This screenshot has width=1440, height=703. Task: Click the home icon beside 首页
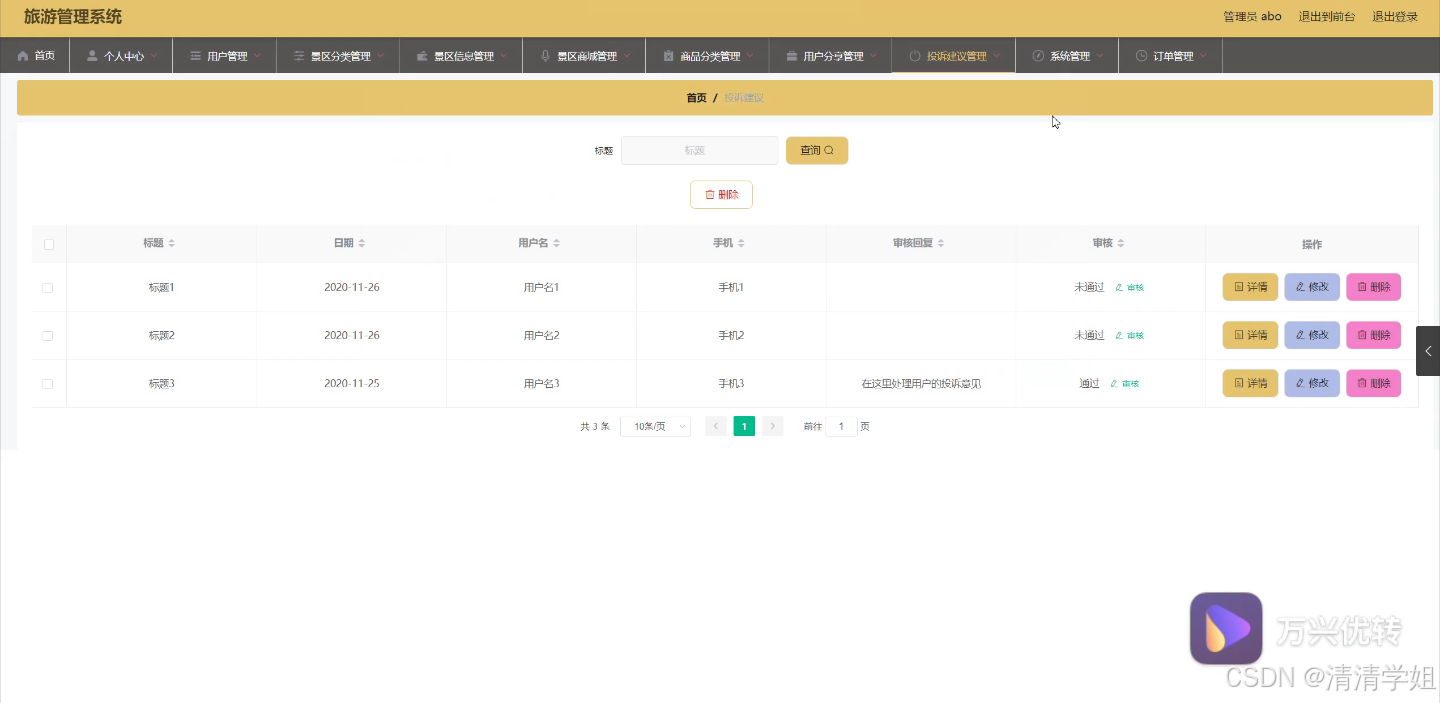click(22, 55)
